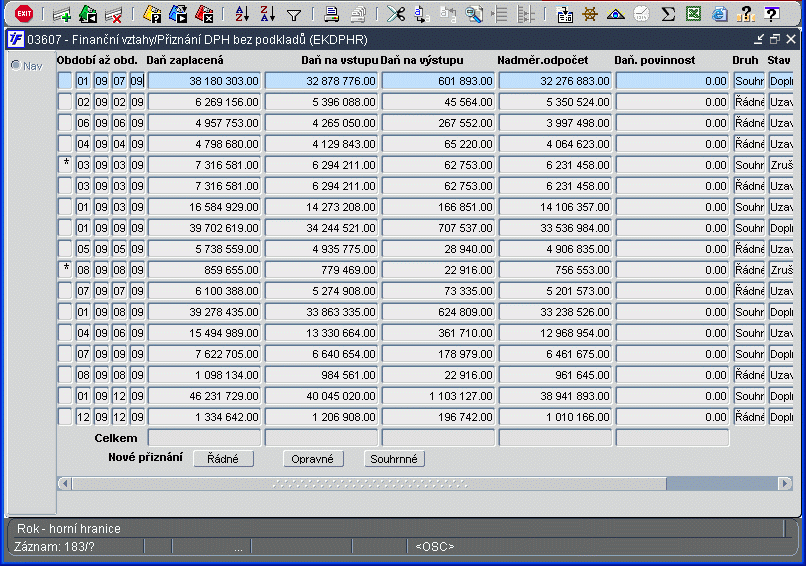Tick the selector box of row 1 334 642.00

coord(65,417)
